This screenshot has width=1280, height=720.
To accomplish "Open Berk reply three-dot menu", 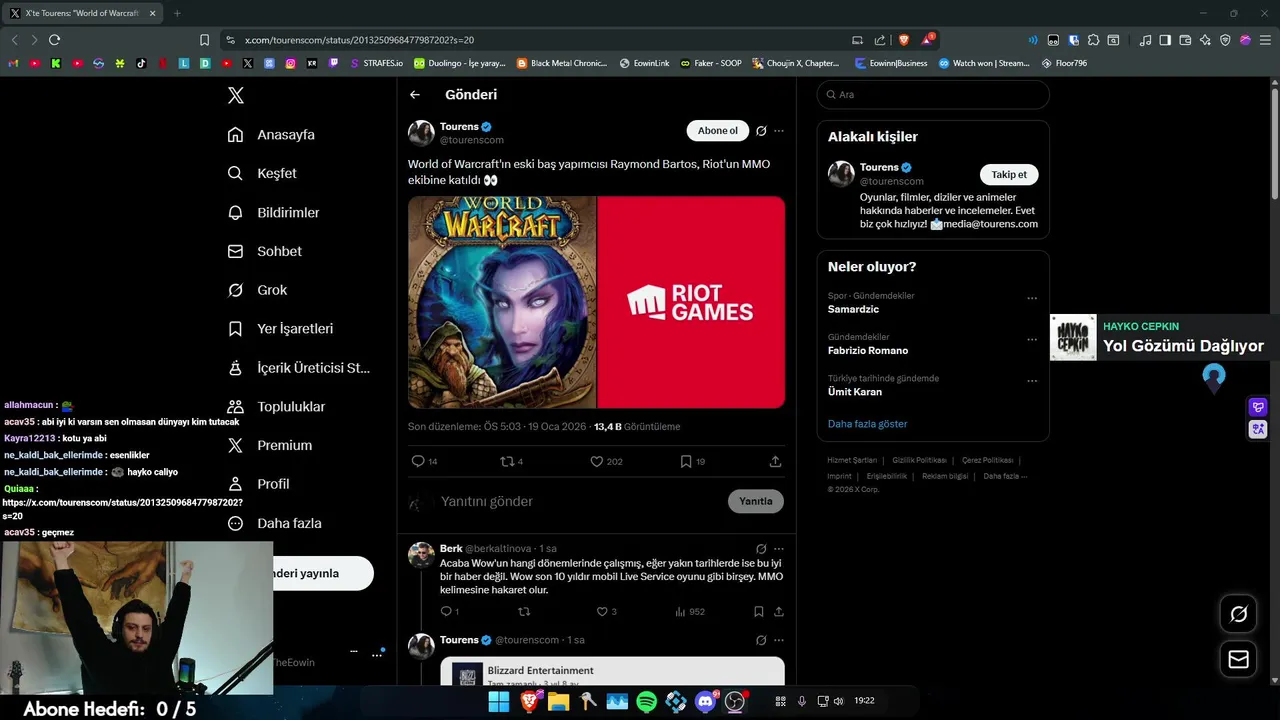I will [779, 549].
